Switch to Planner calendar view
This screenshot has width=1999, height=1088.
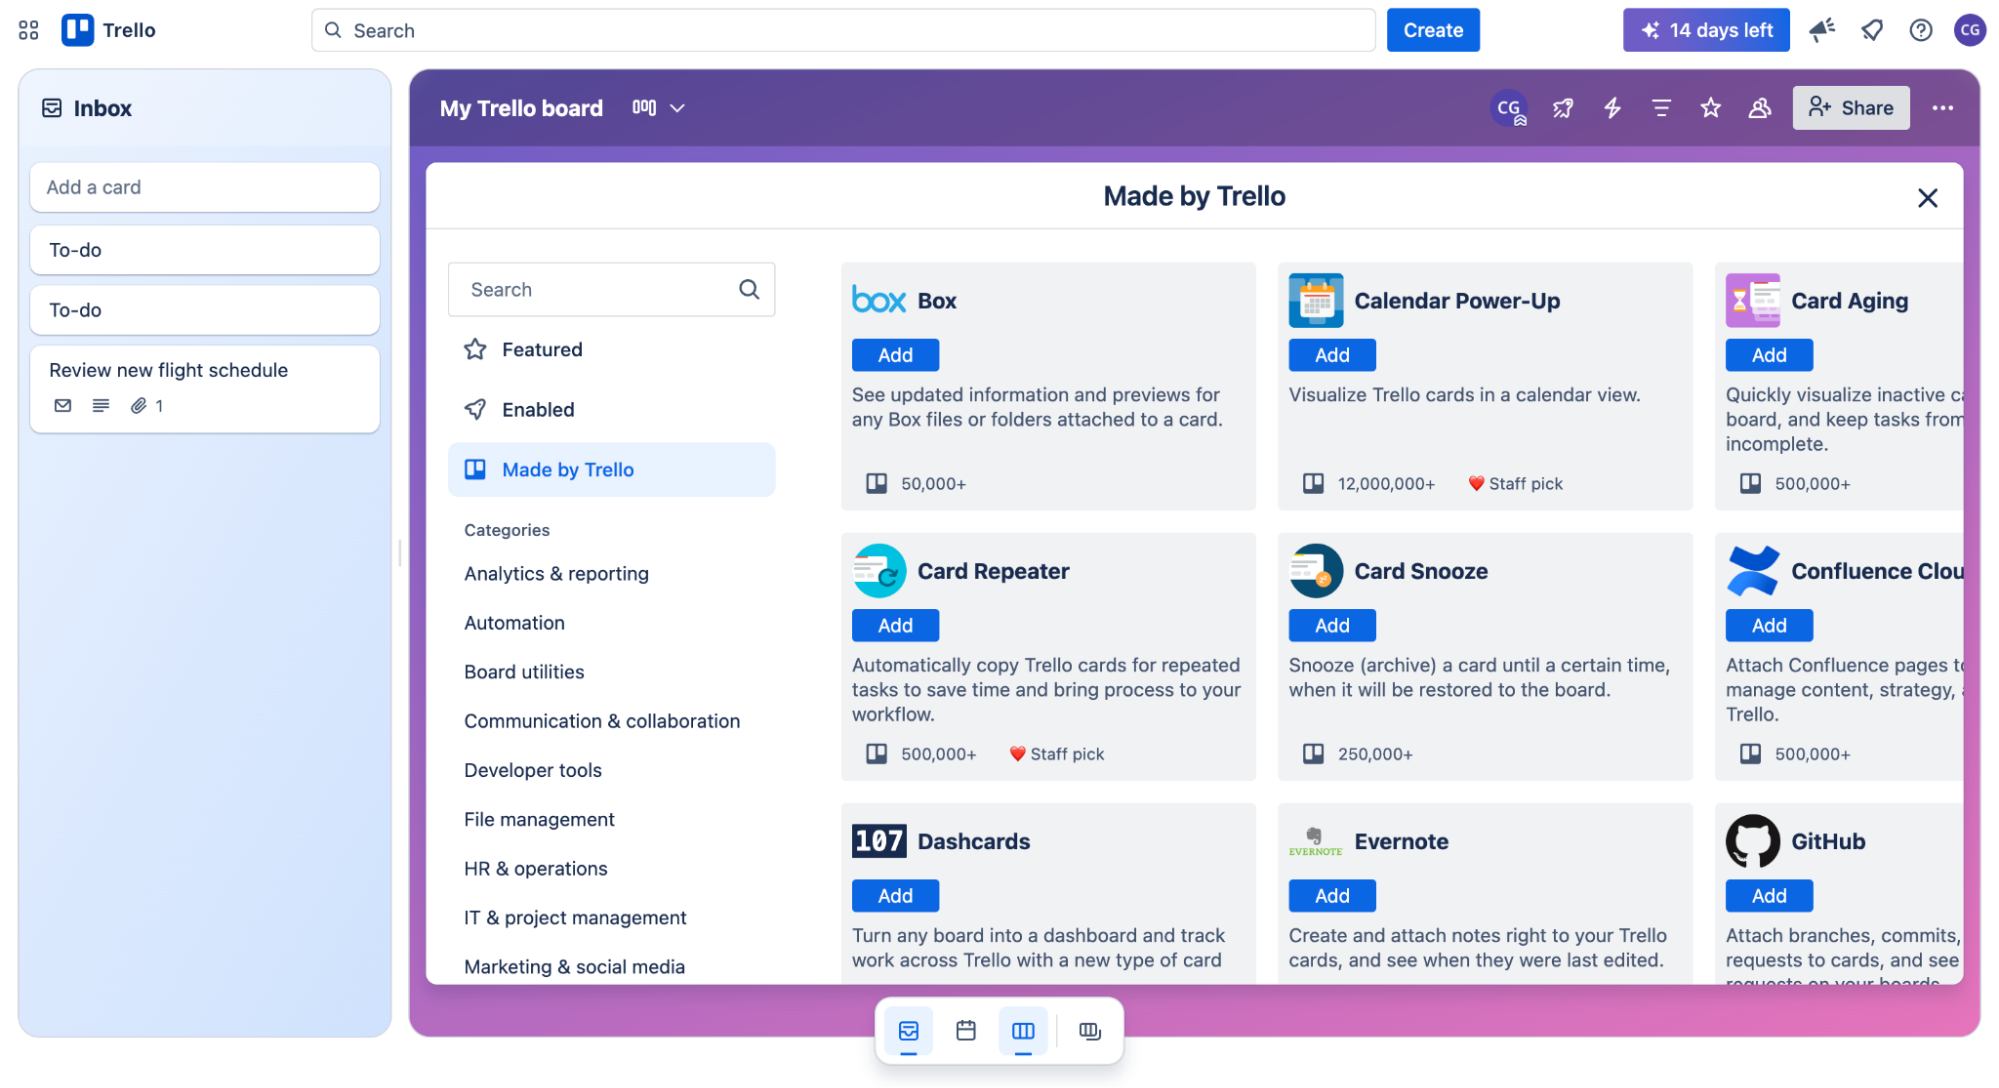(965, 1031)
